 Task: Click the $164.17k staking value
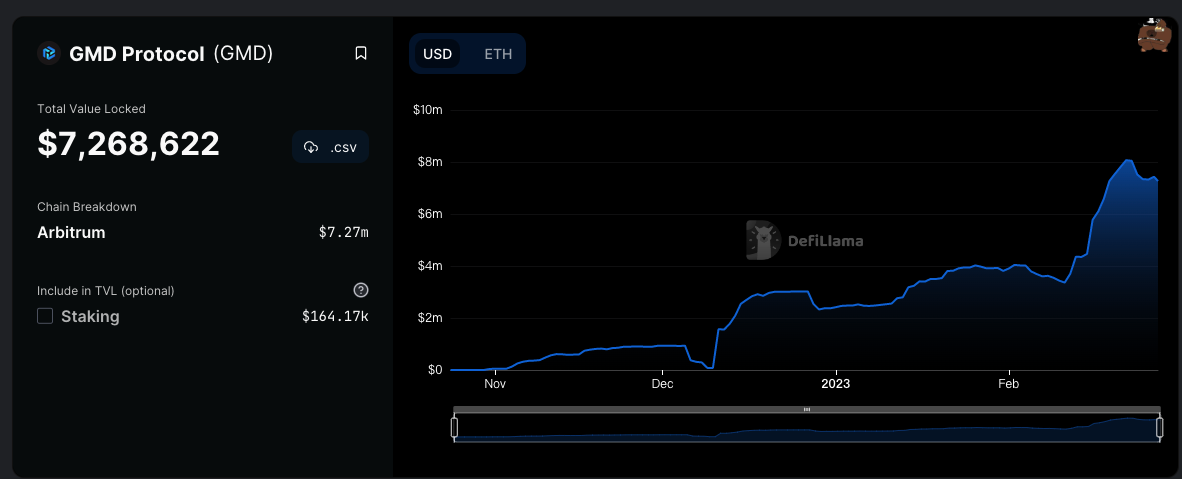pos(335,316)
